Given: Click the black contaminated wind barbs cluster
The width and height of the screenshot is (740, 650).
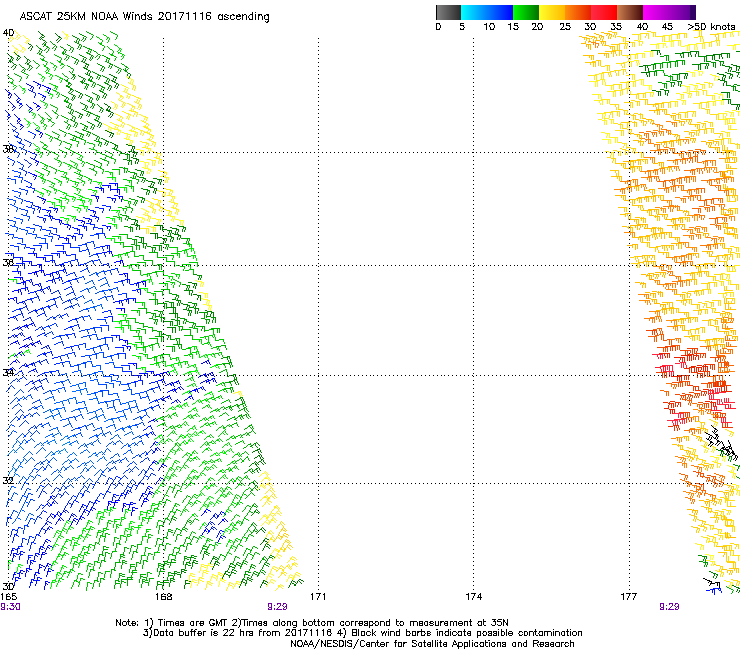Looking at the screenshot, I should (x=721, y=444).
